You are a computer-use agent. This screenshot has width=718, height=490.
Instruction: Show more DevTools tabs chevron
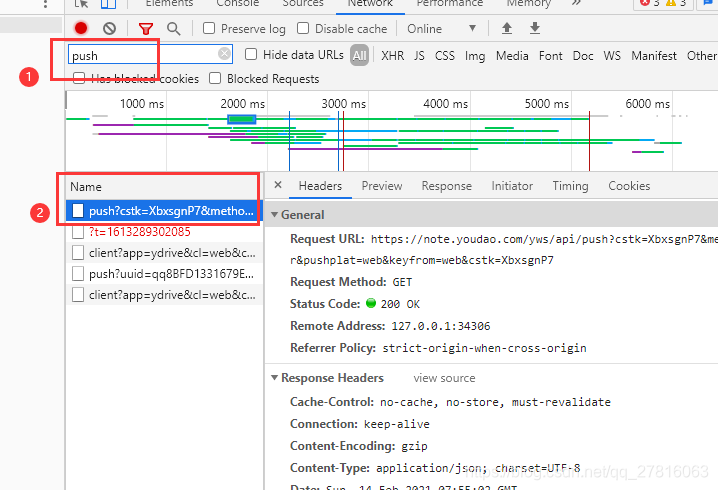(x=576, y=3)
